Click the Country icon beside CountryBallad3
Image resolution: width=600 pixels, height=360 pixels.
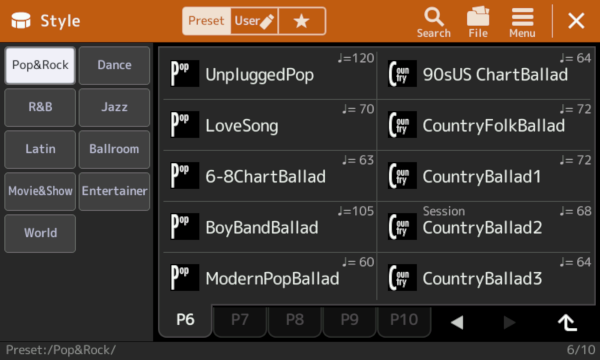tap(402, 277)
